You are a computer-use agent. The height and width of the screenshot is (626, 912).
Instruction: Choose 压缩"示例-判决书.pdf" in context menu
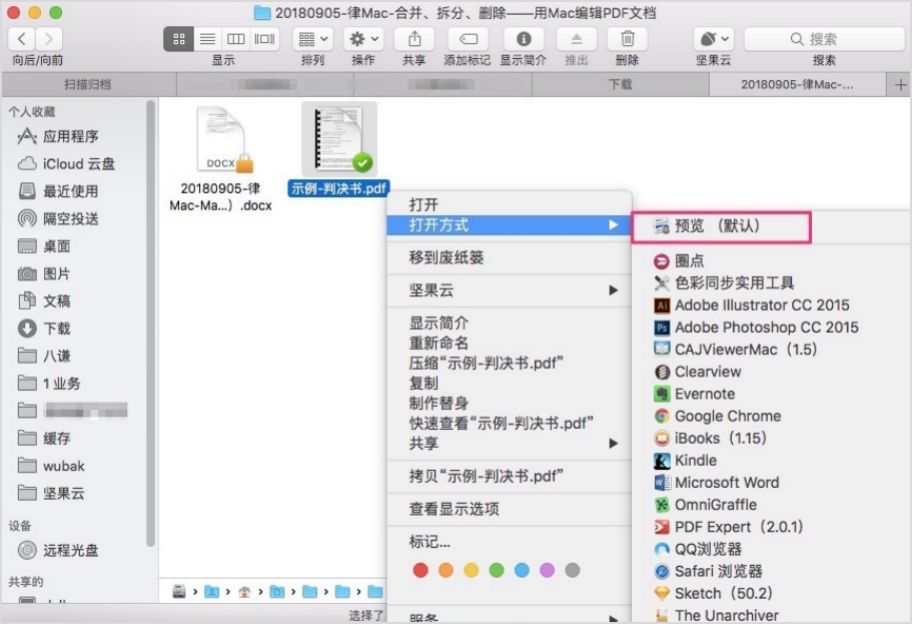coord(509,363)
